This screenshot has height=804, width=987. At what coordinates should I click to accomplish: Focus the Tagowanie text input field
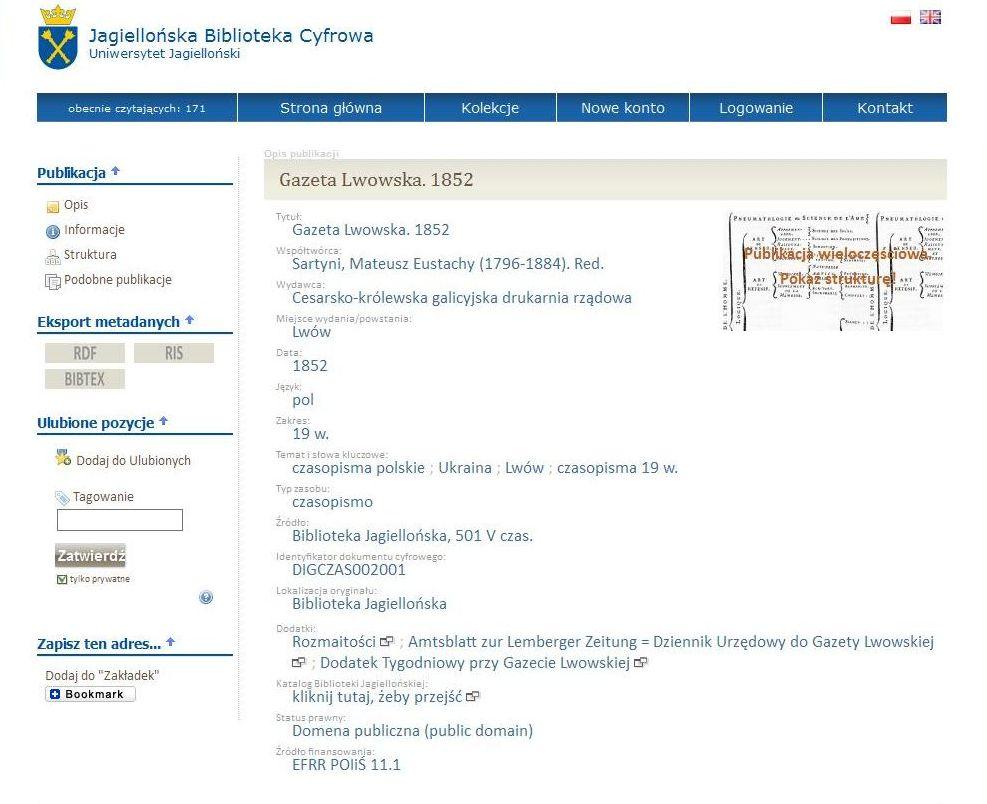120,520
